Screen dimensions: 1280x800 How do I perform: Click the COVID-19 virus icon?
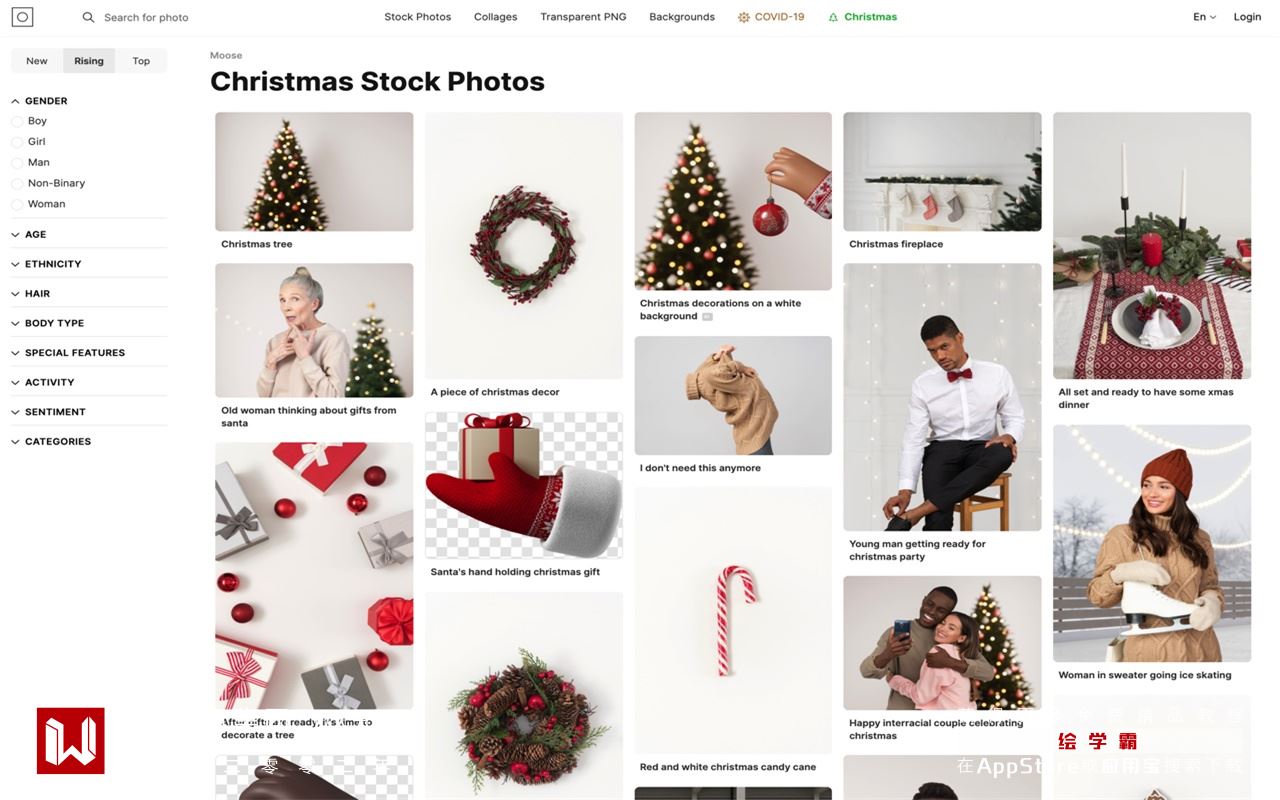tap(744, 17)
